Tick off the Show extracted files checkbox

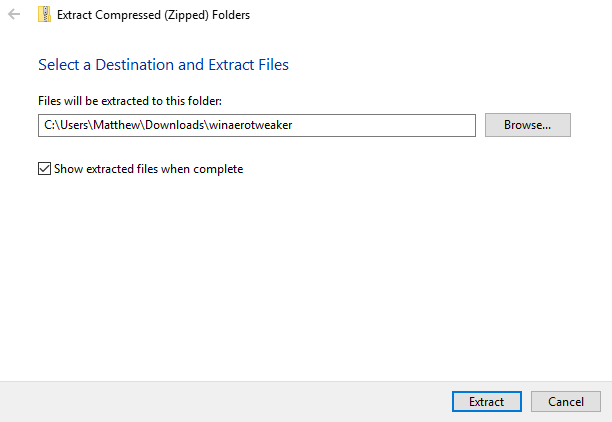click(x=44, y=169)
